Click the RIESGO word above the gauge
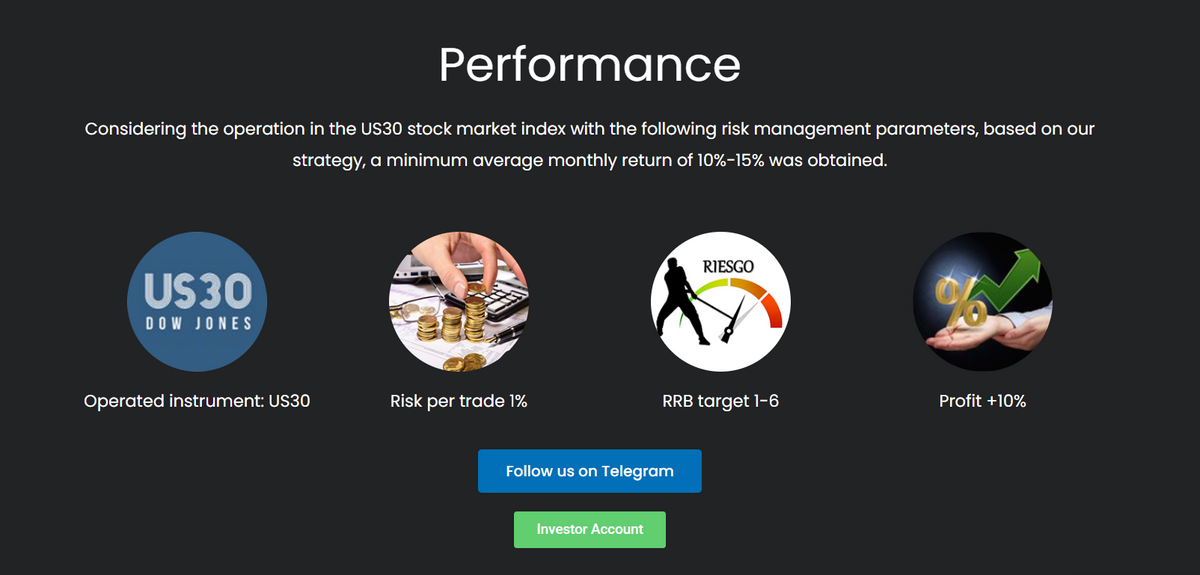1200x575 pixels. coord(729,267)
